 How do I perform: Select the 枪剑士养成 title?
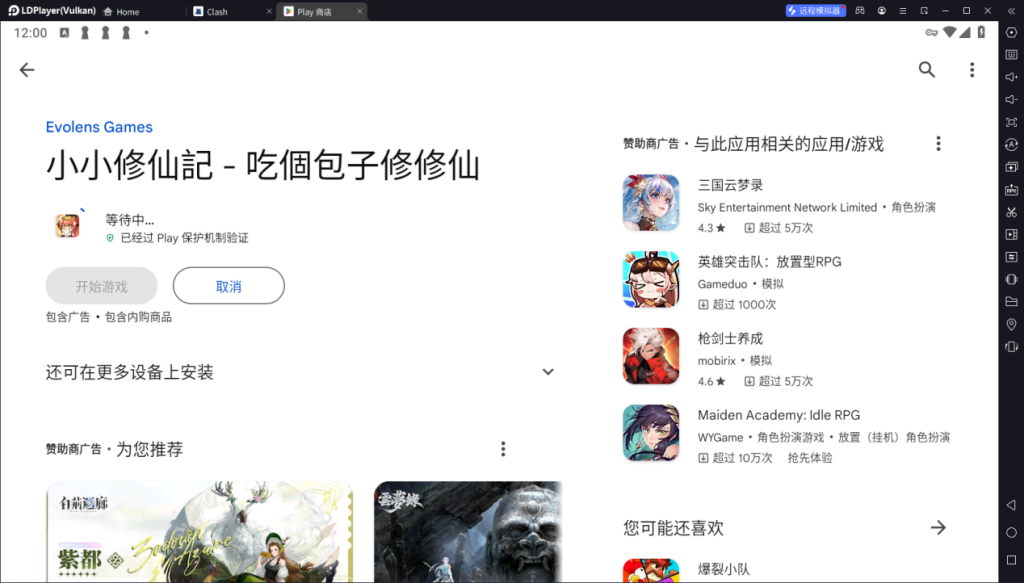[730, 339]
